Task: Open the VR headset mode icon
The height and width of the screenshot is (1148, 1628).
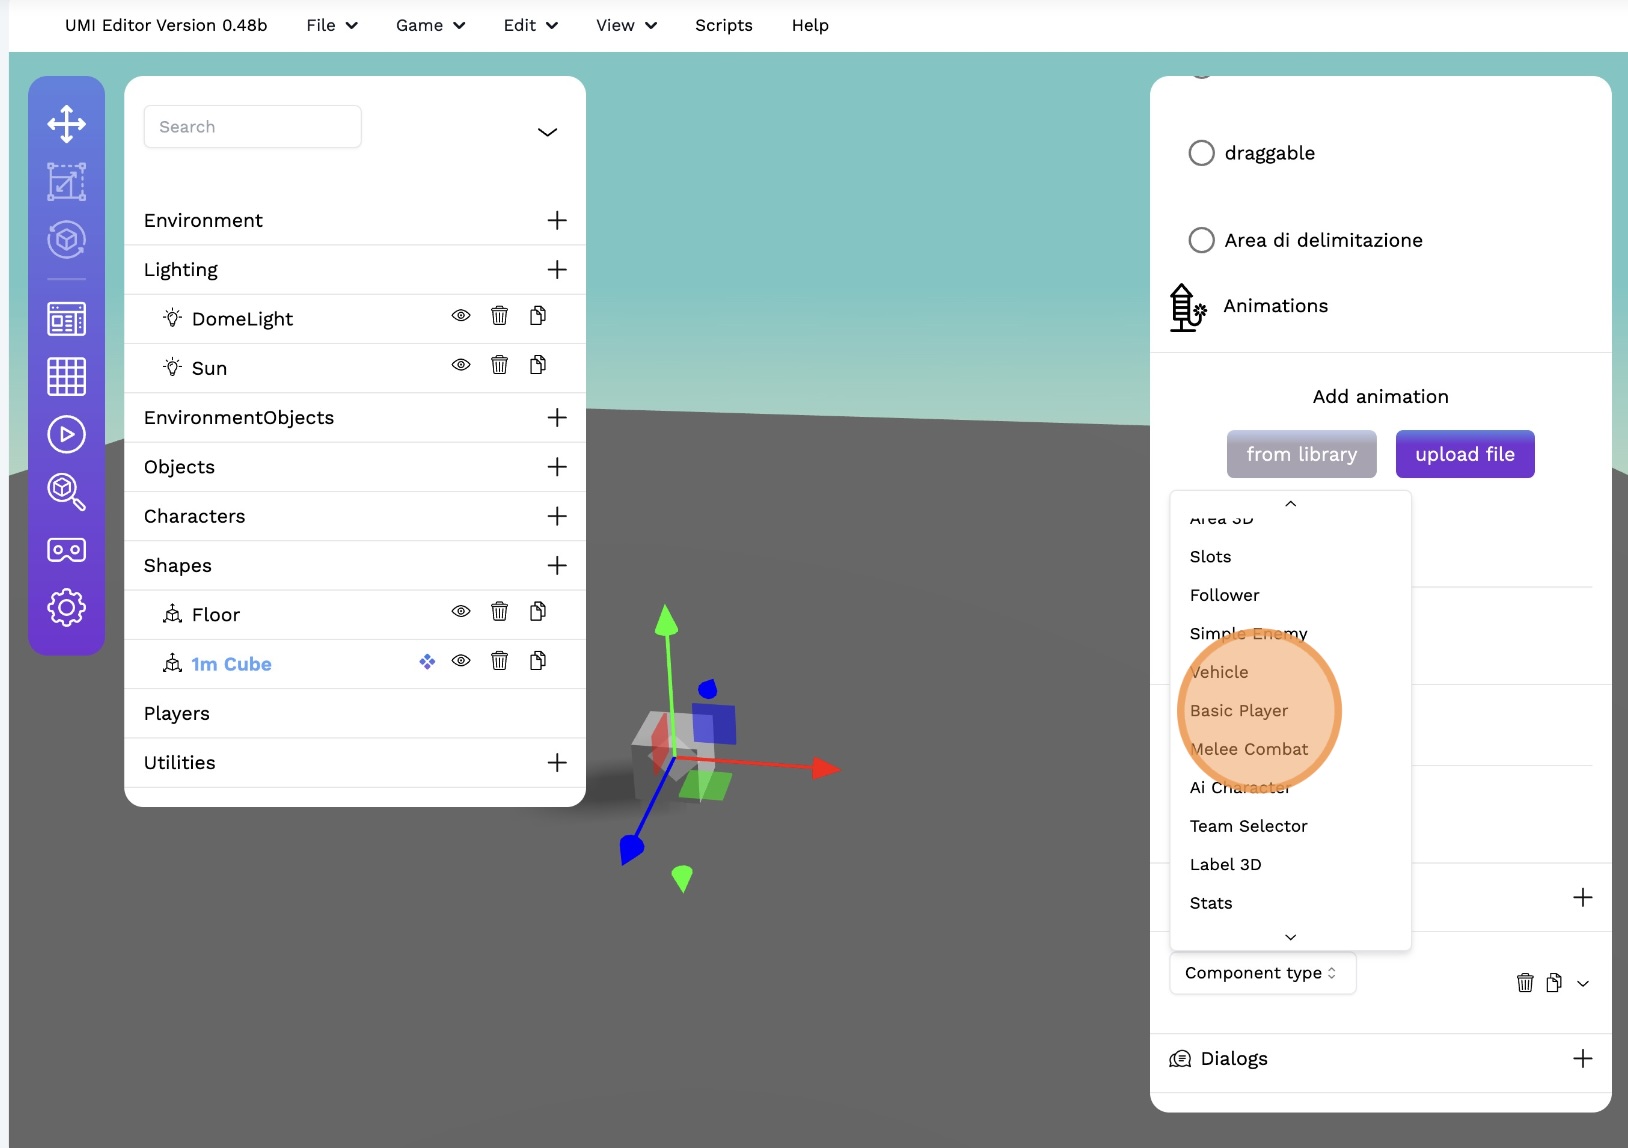Action: tap(66, 550)
